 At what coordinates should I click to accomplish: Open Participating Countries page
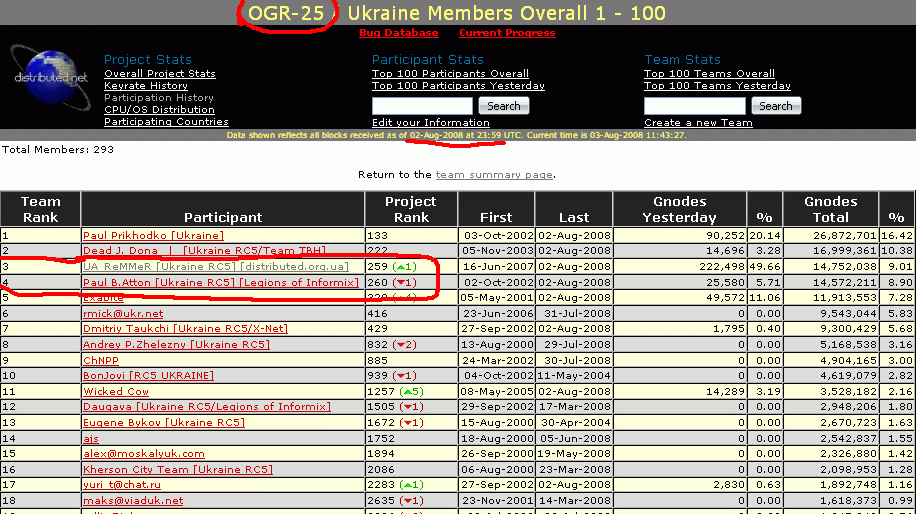coord(166,122)
